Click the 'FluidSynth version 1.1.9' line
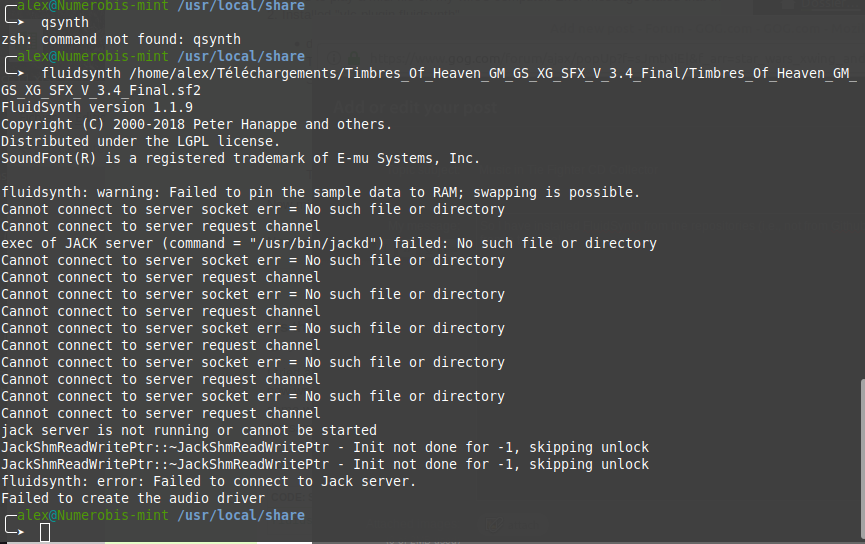This screenshot has height=544, width=865. point(97,108)
